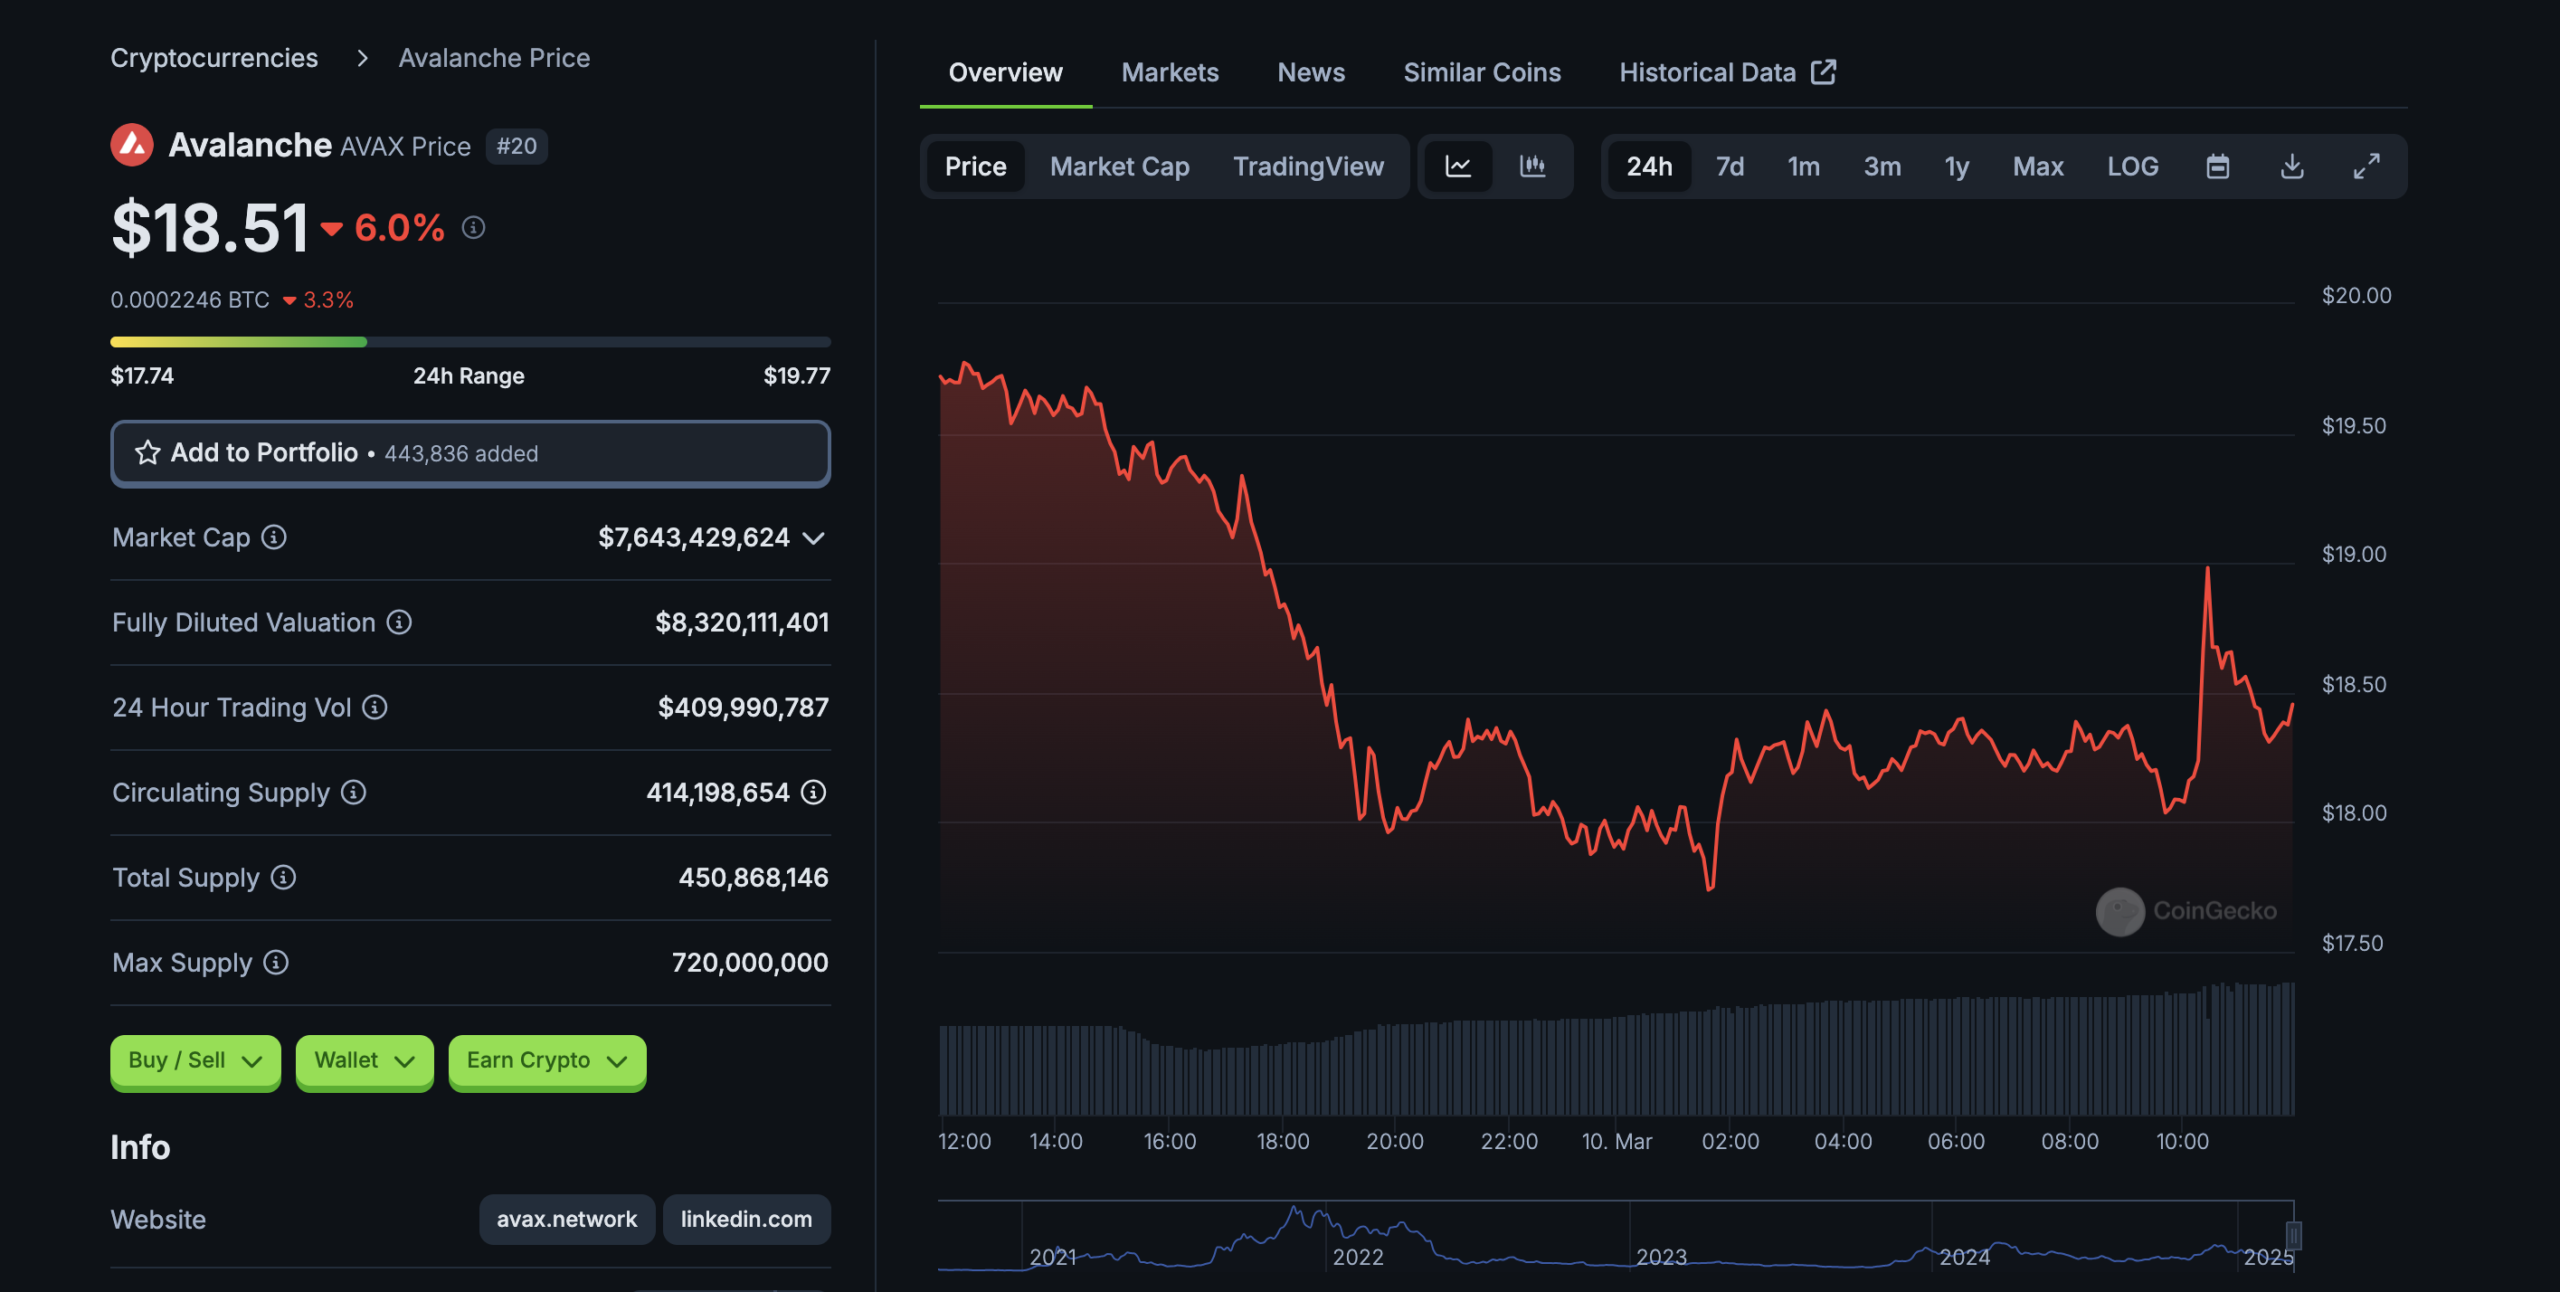This screenshot has width=2560, height=1292.
Task: Click the $19.77 range high value
Action: [x=797, y=376]
